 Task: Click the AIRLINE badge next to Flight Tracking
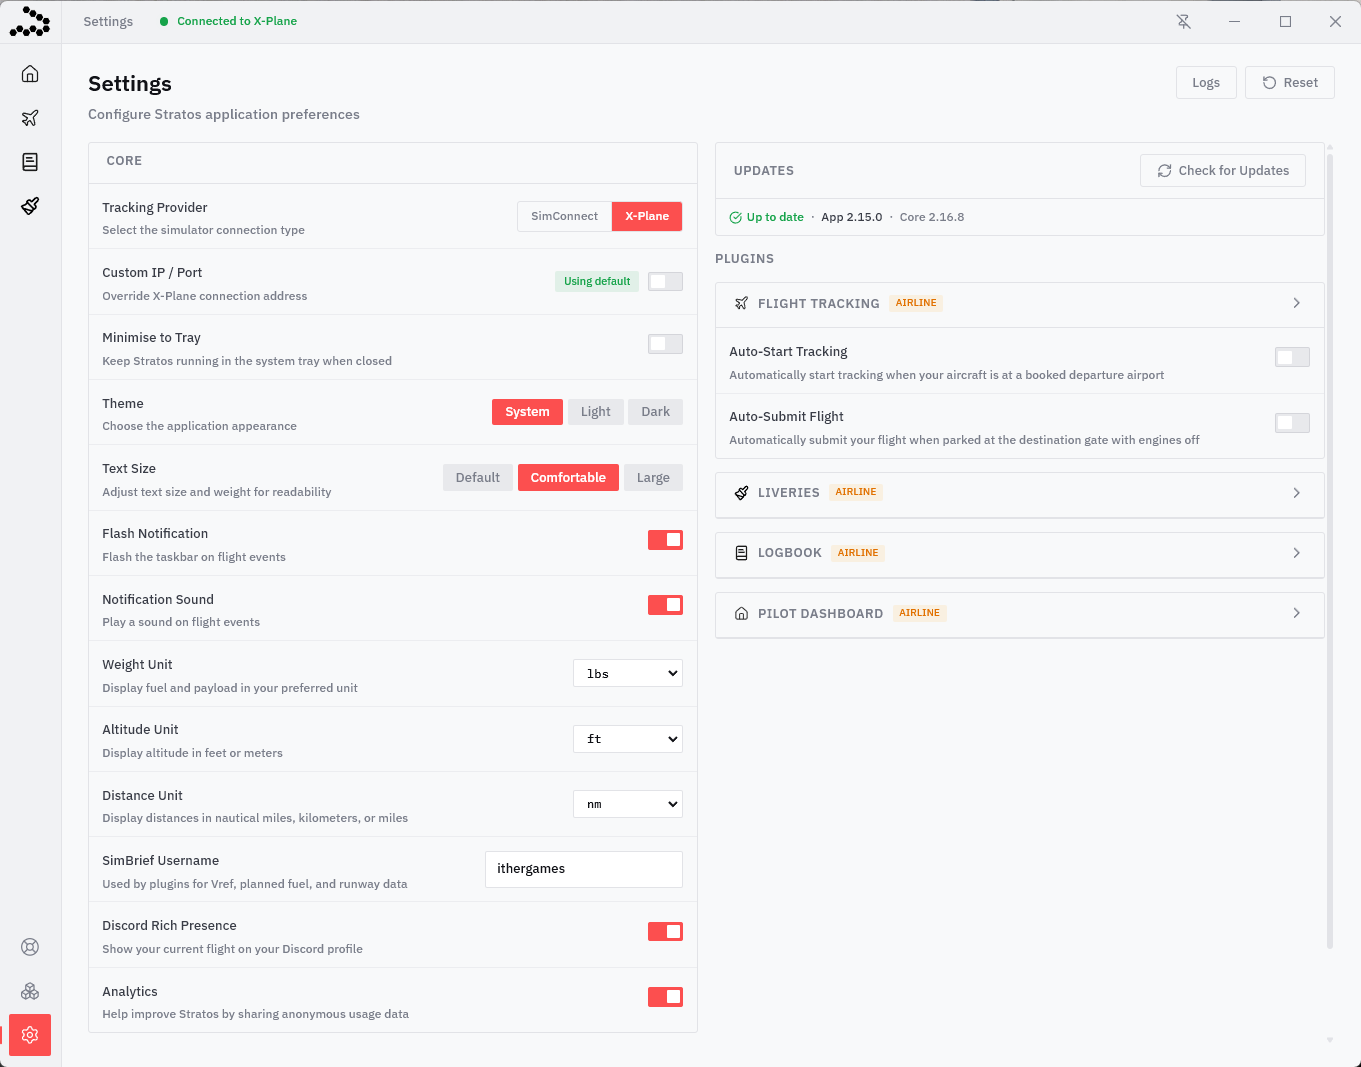point(916,303)
